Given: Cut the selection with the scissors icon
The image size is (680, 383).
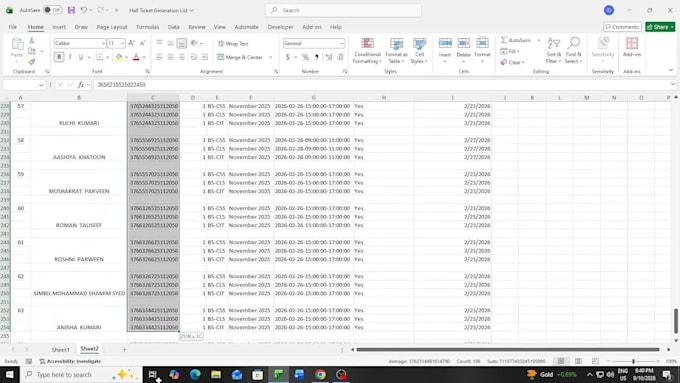Looking at the screenshot, I should (32, 40).
